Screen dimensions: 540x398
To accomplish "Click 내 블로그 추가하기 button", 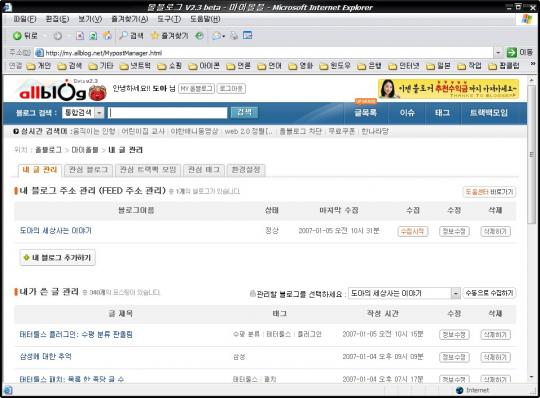I will click(58, 258).
